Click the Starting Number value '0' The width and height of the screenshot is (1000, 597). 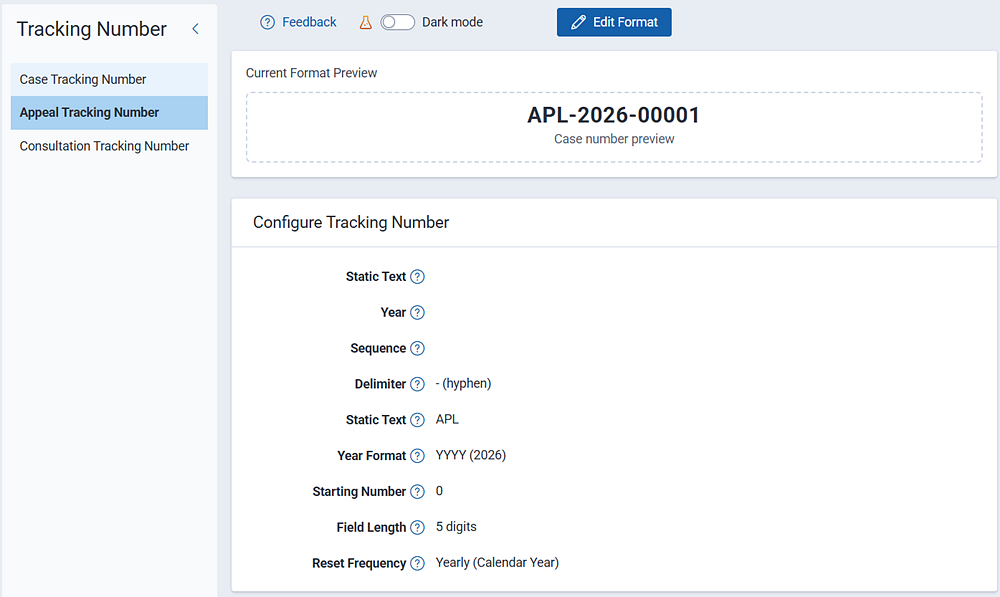click(439, 490)
